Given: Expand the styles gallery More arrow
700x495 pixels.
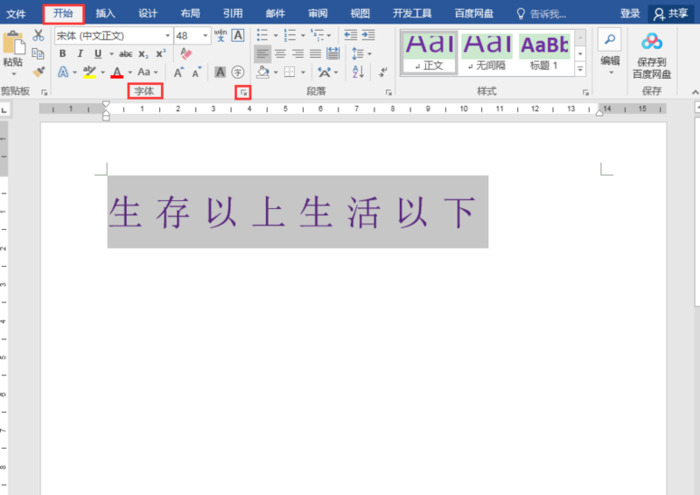Looking at the screenshot, I should [580, 69].
